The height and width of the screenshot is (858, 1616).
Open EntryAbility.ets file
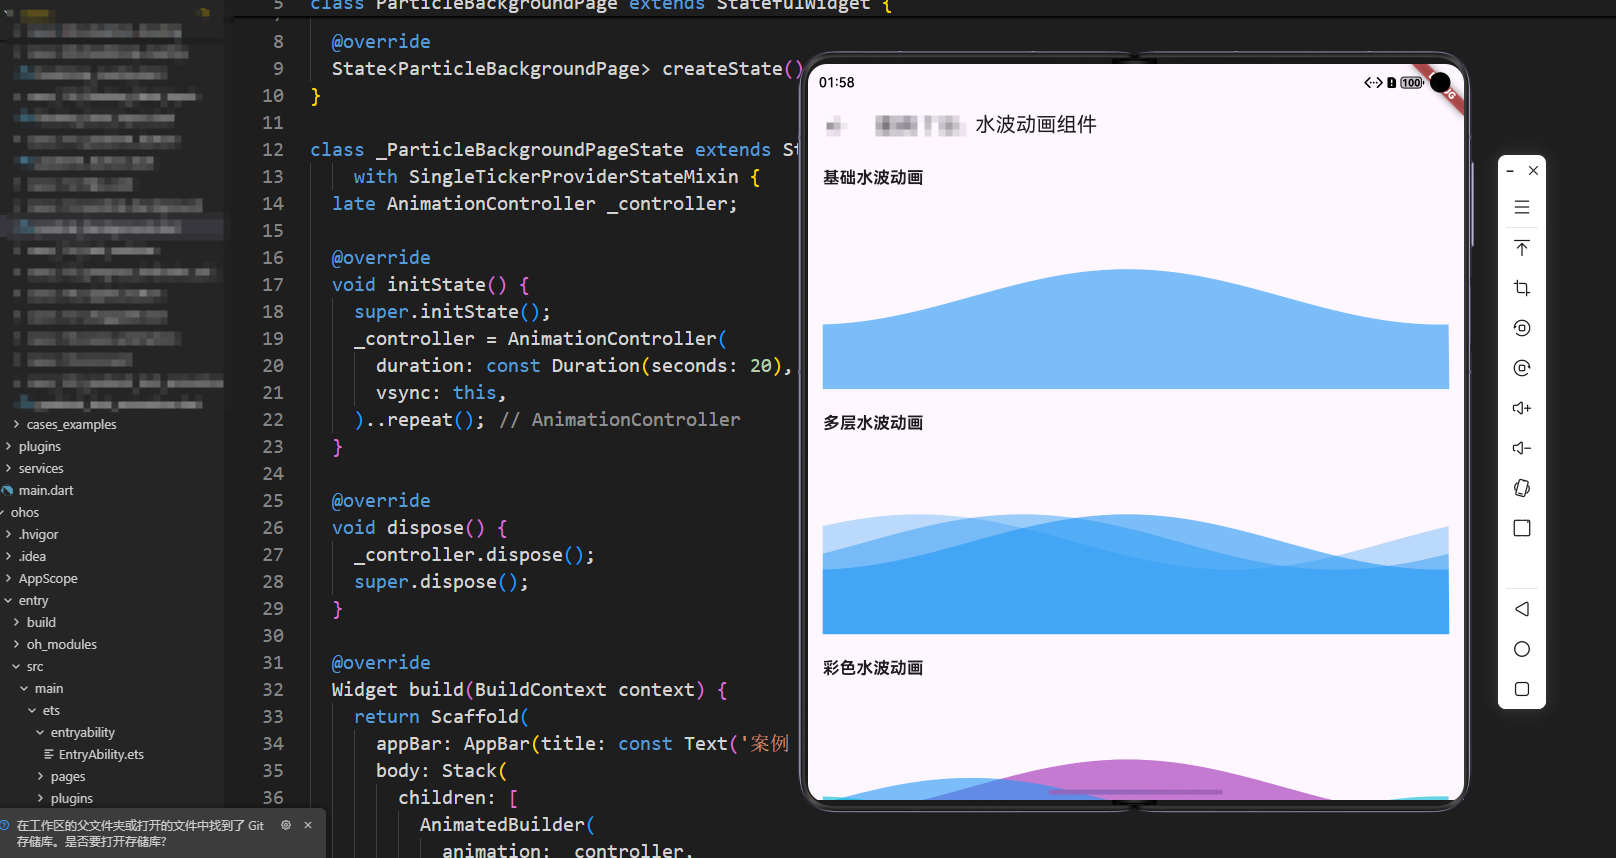(x=101, y=754)
